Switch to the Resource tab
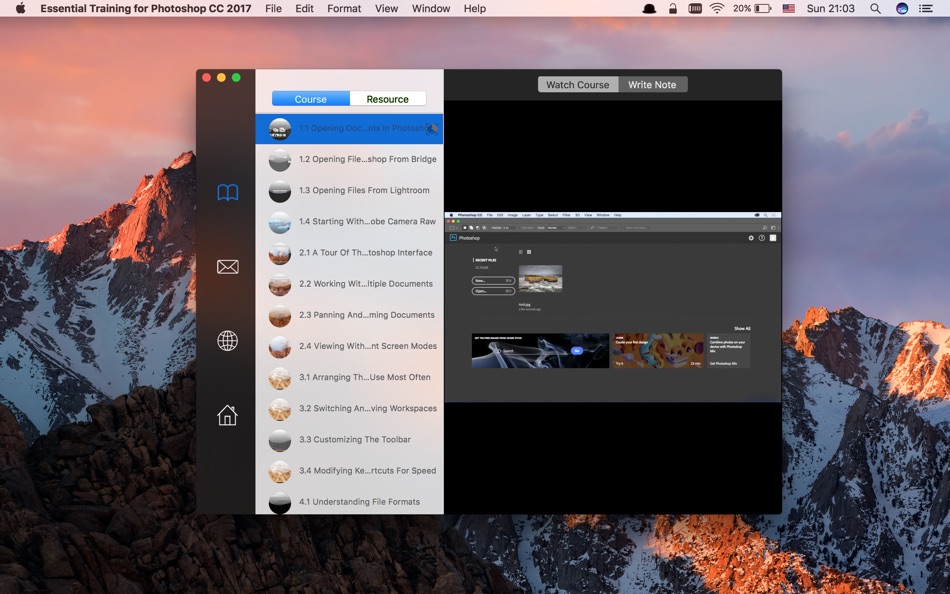The image size is (950, 594). pyautogui.click(x=388, y=99)
